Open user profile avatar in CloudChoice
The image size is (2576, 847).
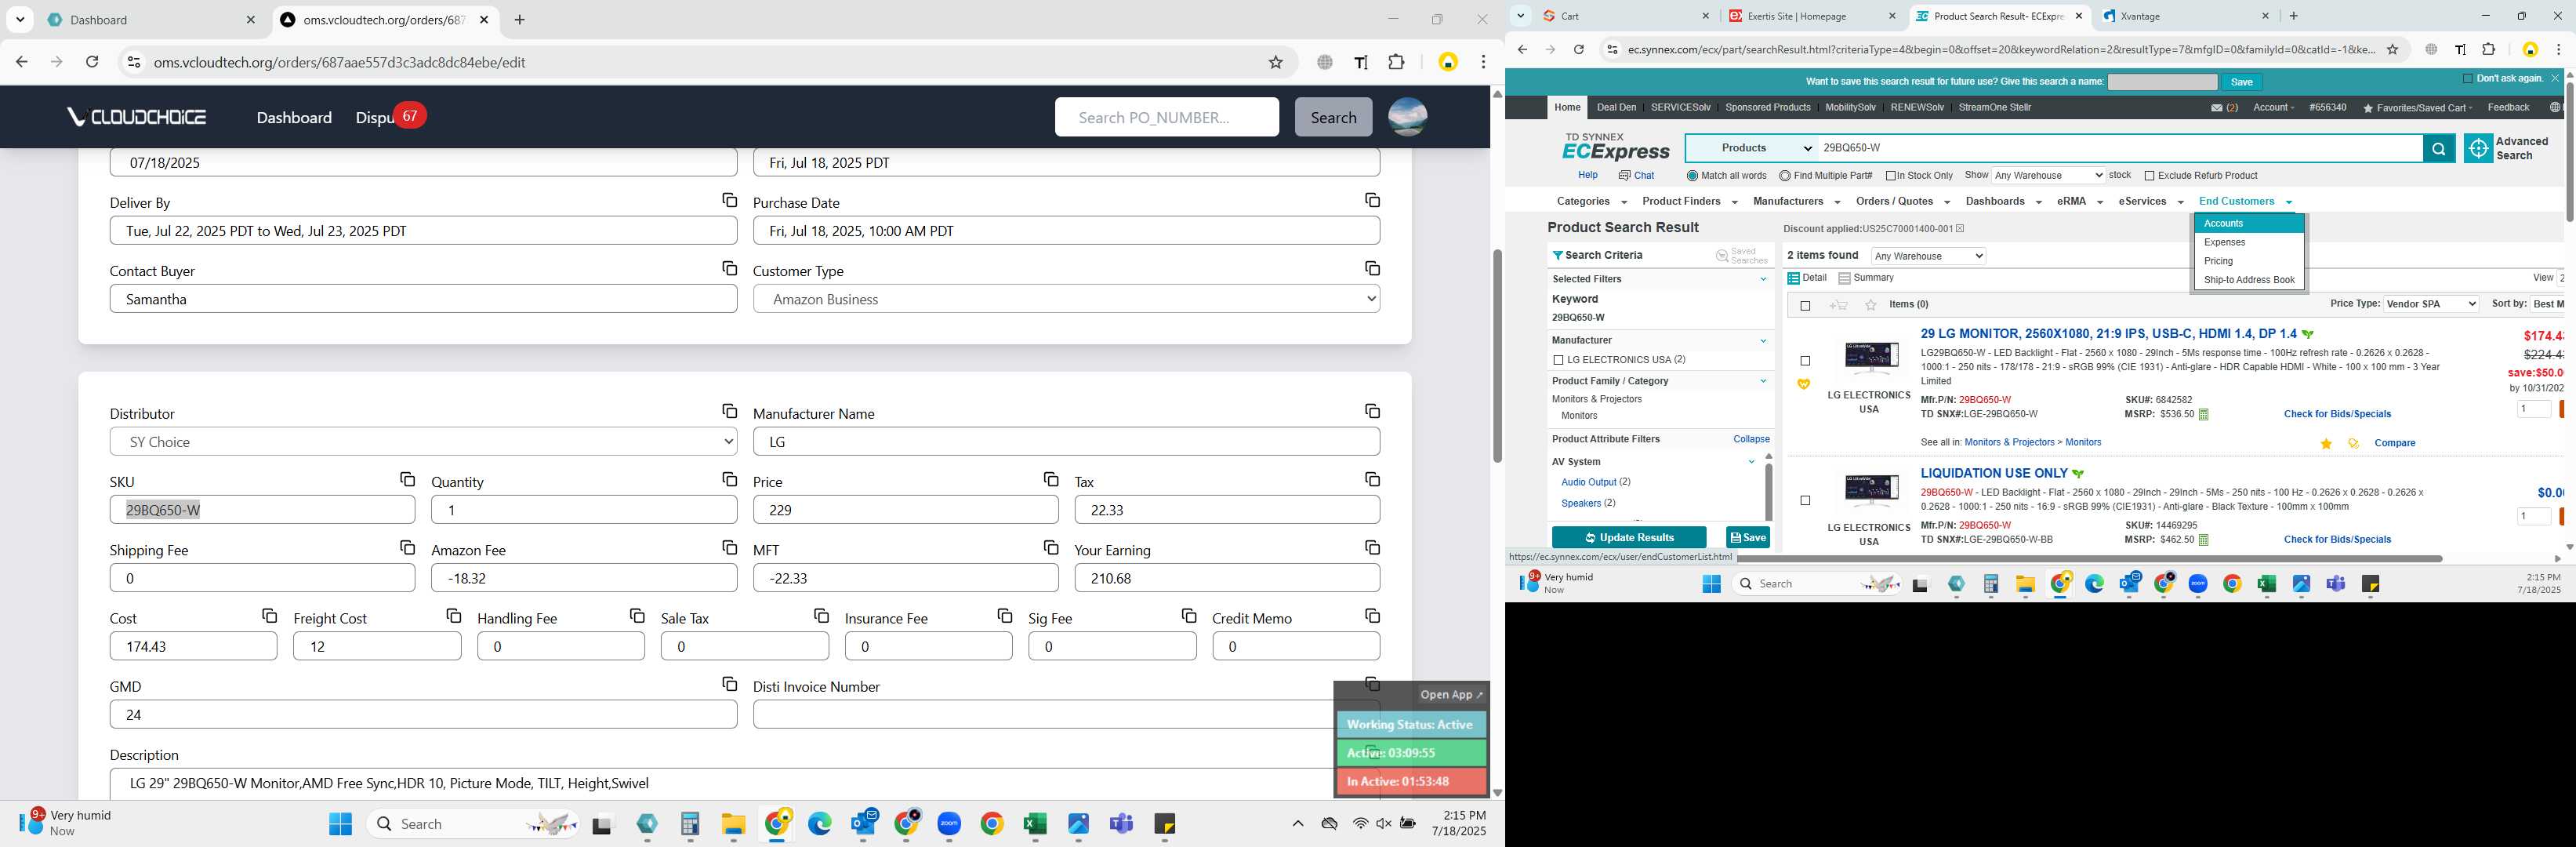pyautogui.click(x=1407, y=117)
